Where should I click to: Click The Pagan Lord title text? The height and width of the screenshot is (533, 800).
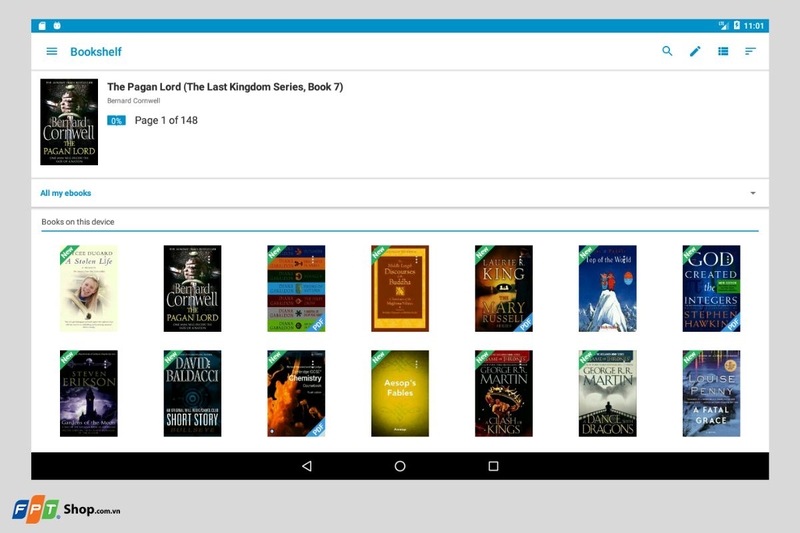tap(225, 87)
